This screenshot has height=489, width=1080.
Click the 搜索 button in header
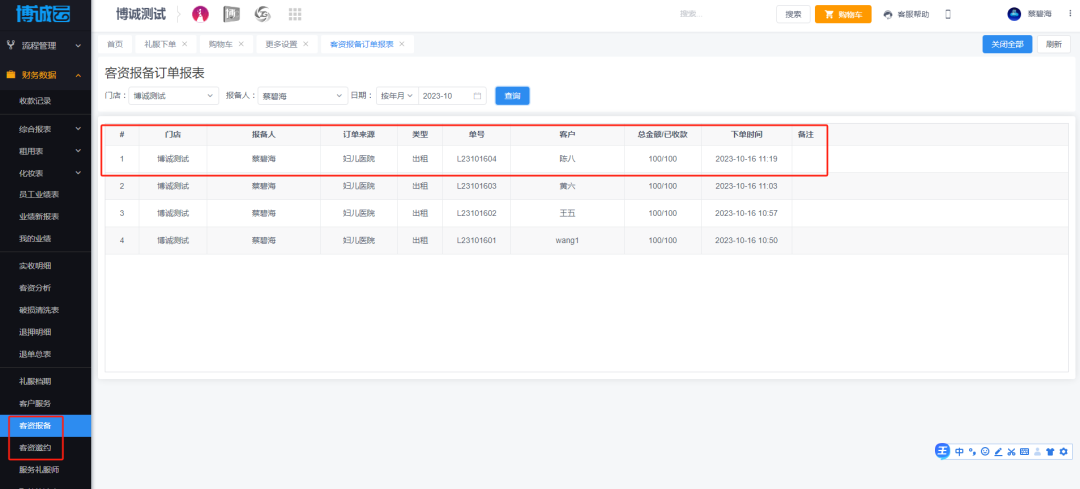[793, 14]
